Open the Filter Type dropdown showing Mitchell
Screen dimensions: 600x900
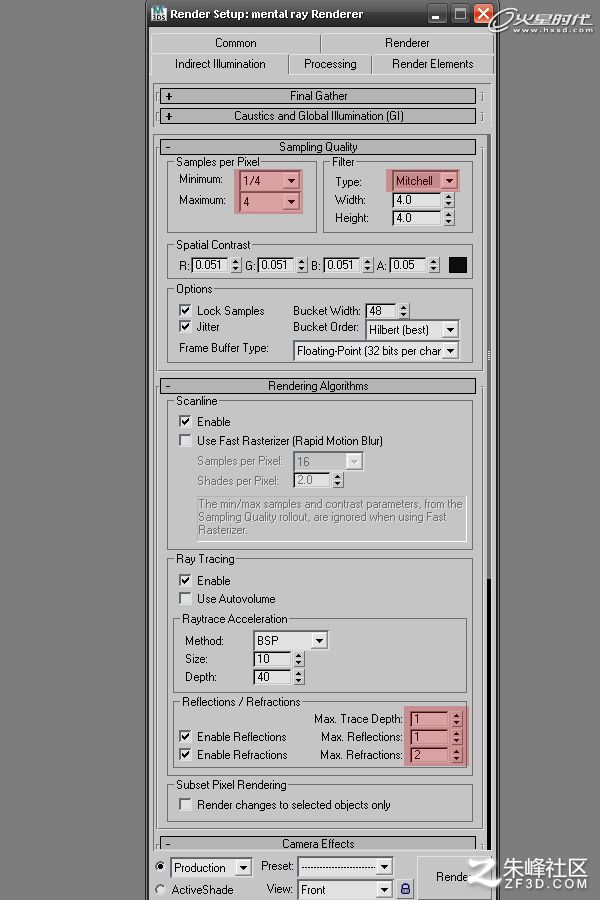pos(450,181)
